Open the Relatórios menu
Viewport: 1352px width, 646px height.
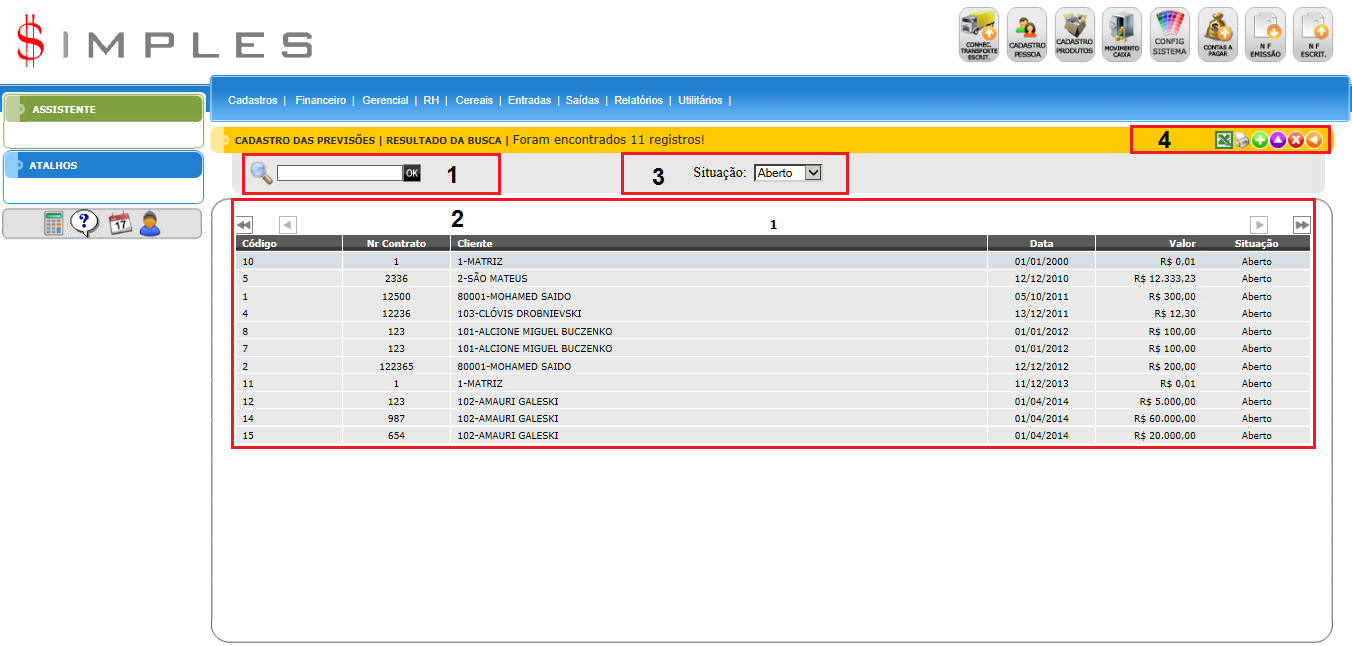point(638,101)
